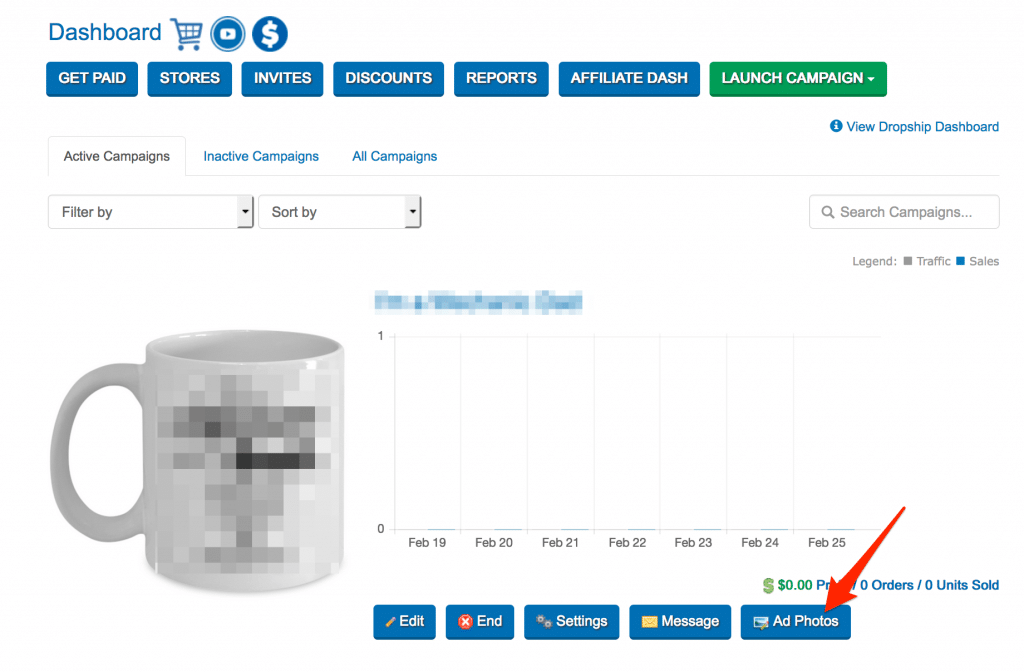Toggle the Traffic legend square
1024x672 pixels.
(907, 261)
